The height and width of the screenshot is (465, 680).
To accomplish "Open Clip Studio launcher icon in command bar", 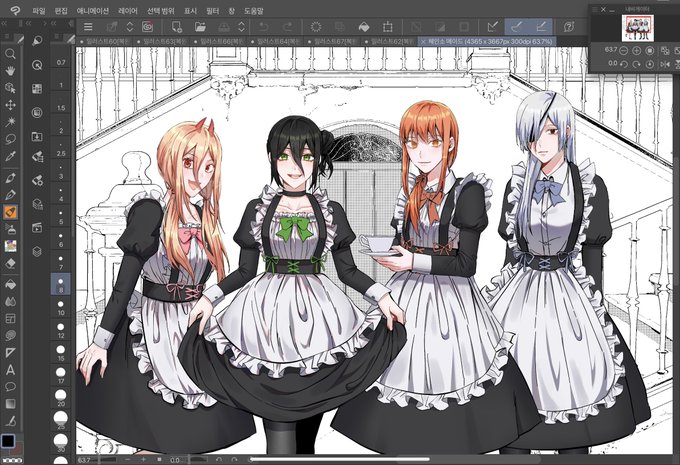I will (x=148, y=27).
